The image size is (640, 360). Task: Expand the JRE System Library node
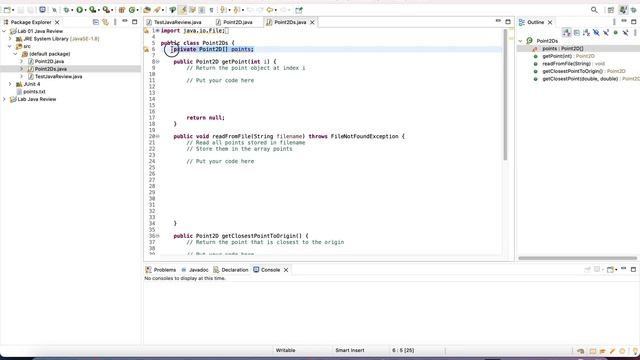click(10, 39)
